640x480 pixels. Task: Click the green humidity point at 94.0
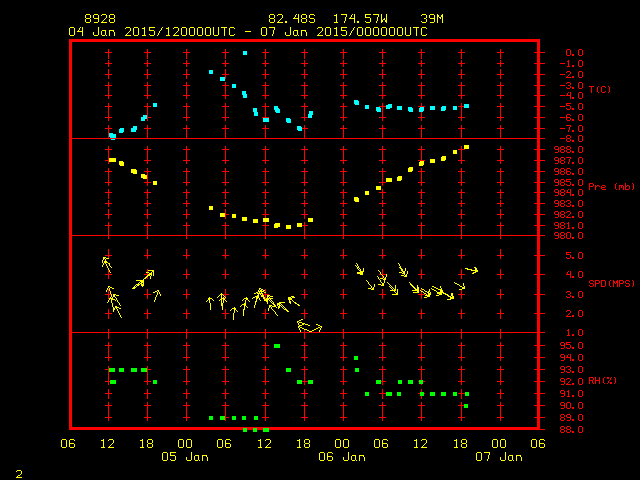356,358
